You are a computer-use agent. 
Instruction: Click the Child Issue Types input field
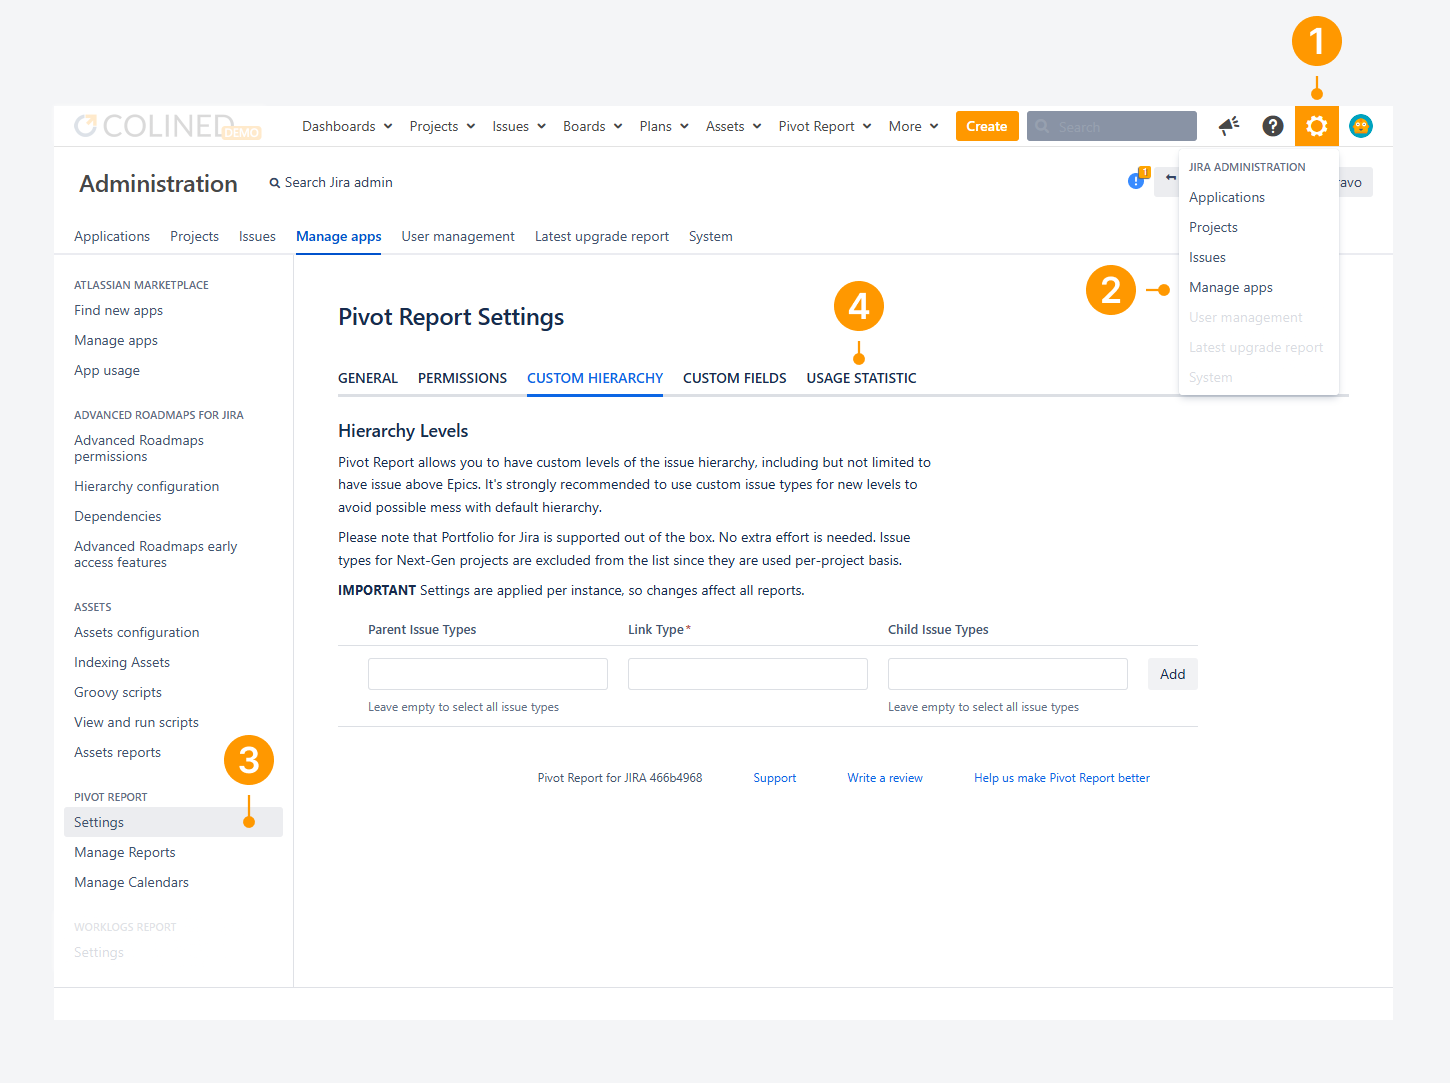(1008, 674)
